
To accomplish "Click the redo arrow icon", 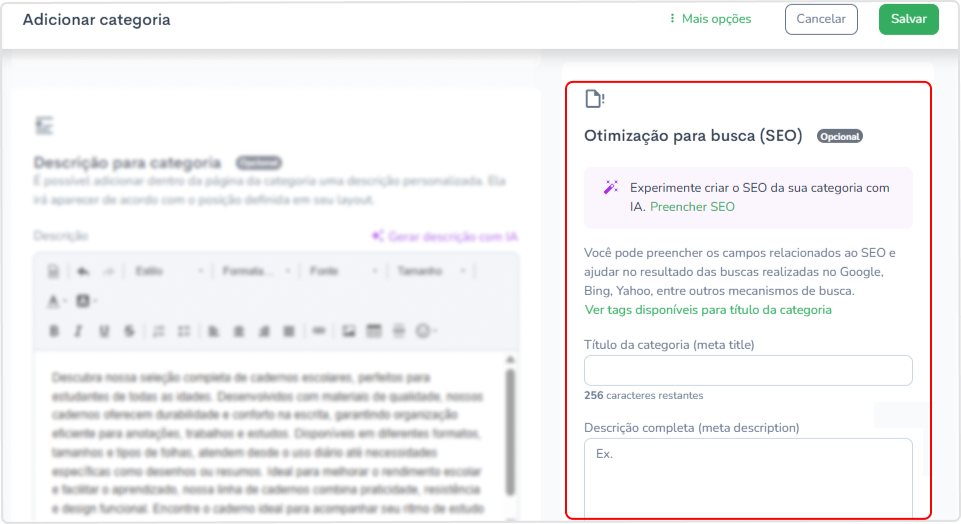I will (x=108, y=271).
